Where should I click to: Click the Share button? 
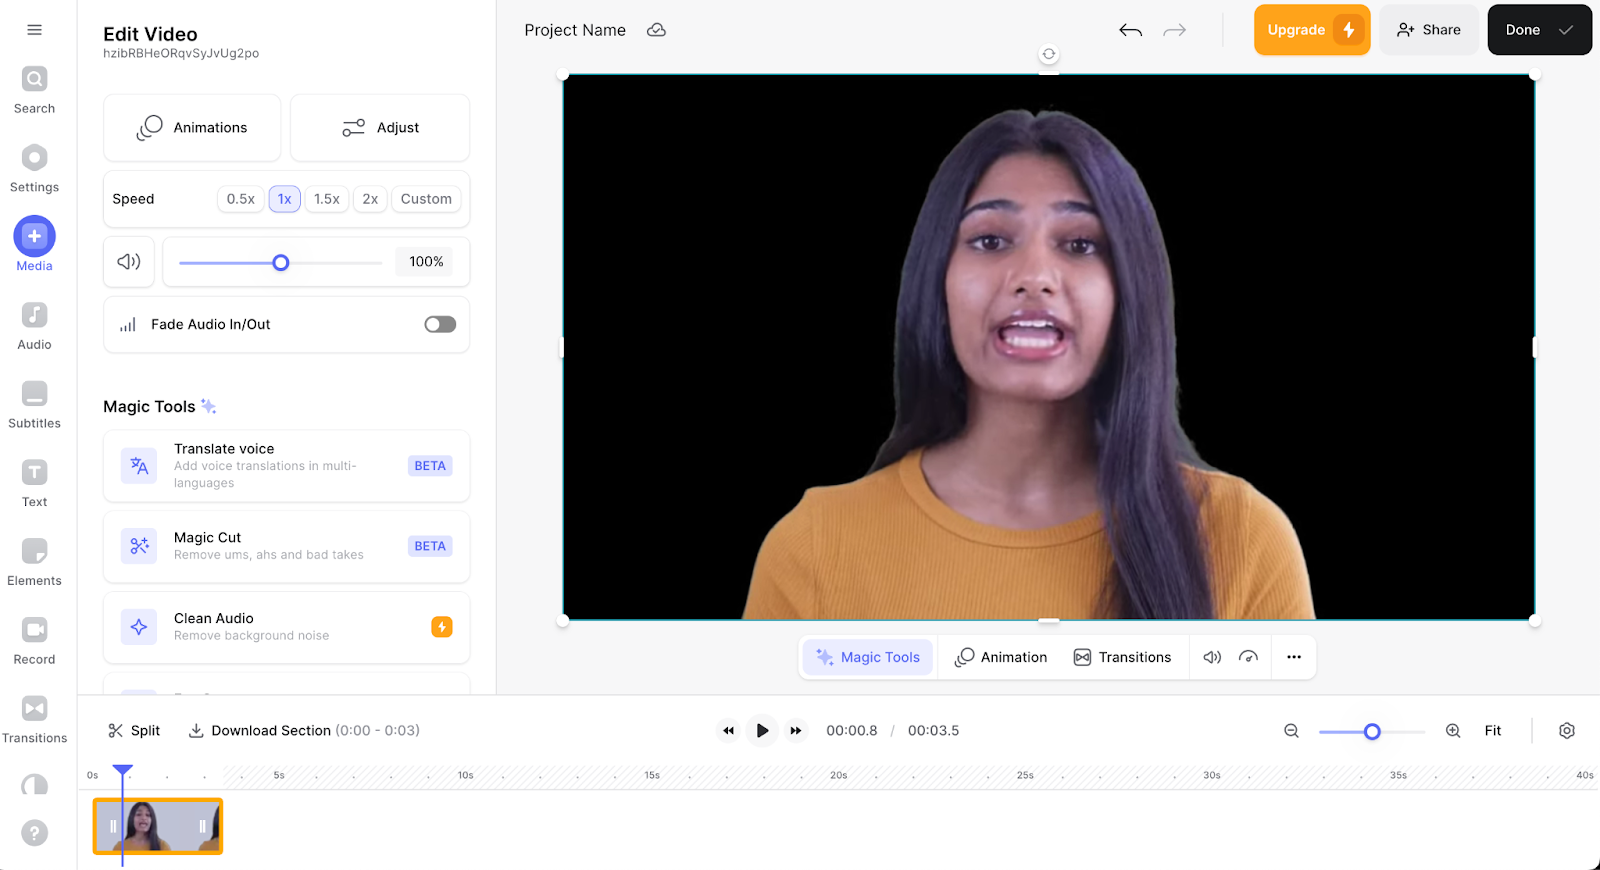1428,30
